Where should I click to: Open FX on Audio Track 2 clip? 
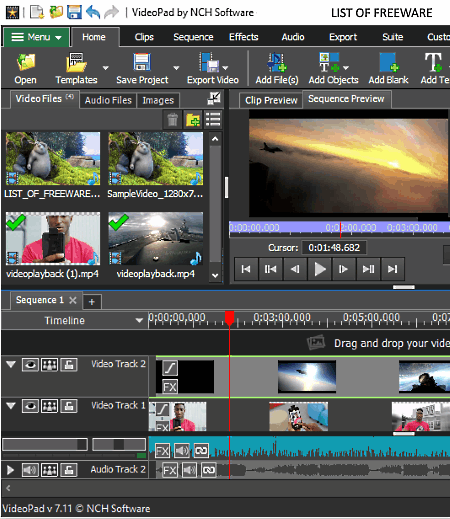(x=170, y=470)
